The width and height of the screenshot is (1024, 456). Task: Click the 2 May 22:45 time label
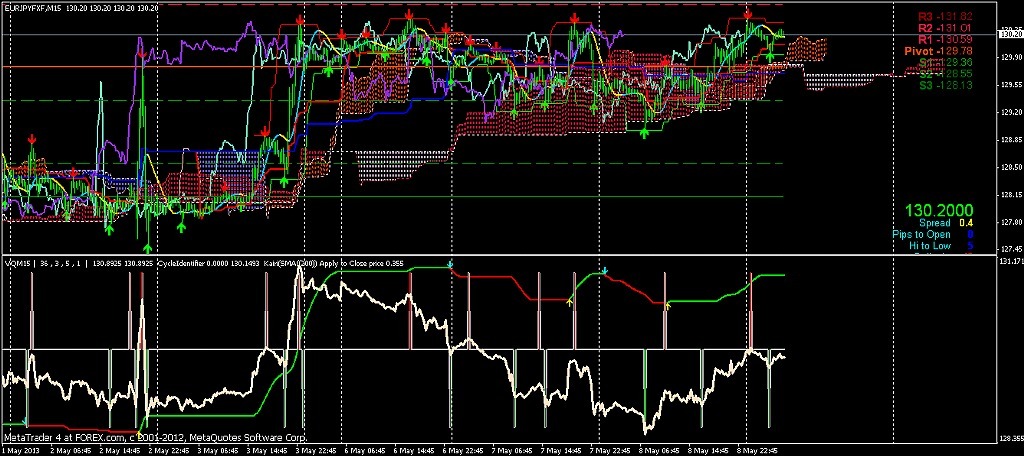click(x=168, y=450)
